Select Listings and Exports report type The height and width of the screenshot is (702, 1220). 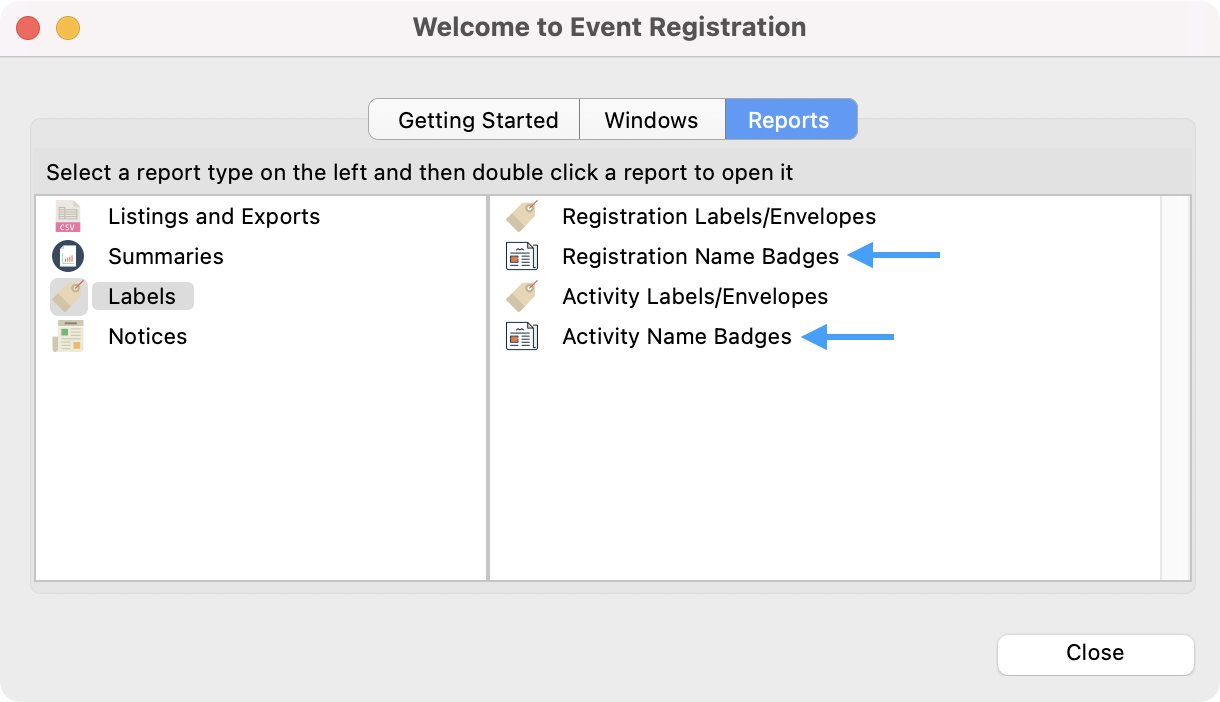click(214, 217)
